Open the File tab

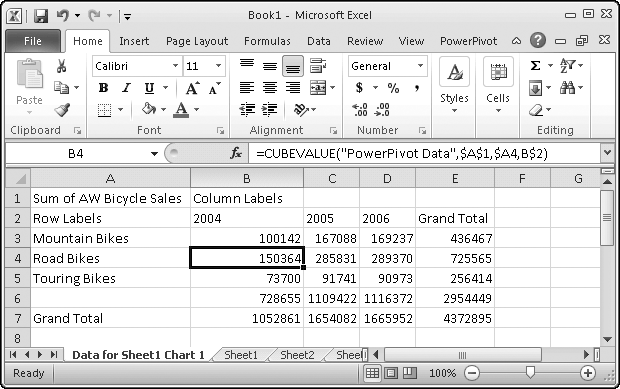(32, 41)
